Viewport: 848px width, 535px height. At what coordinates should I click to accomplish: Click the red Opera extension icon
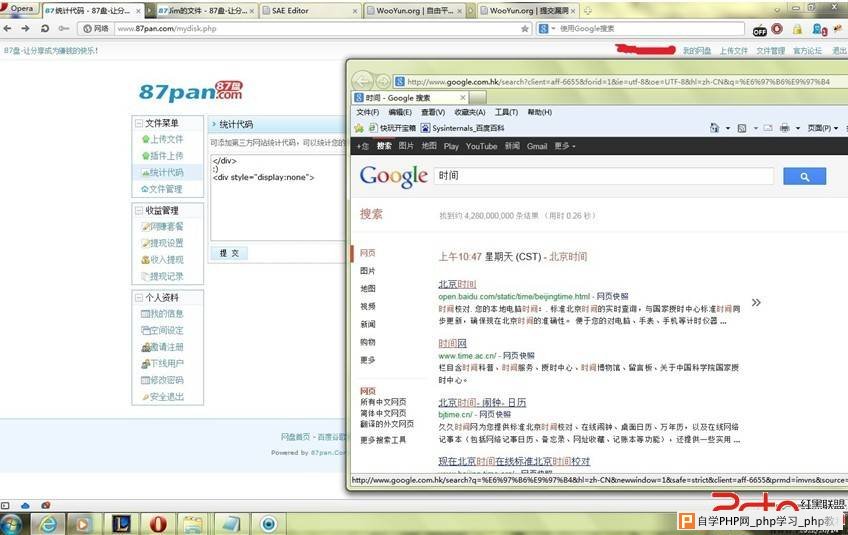(x=777, y=29)
